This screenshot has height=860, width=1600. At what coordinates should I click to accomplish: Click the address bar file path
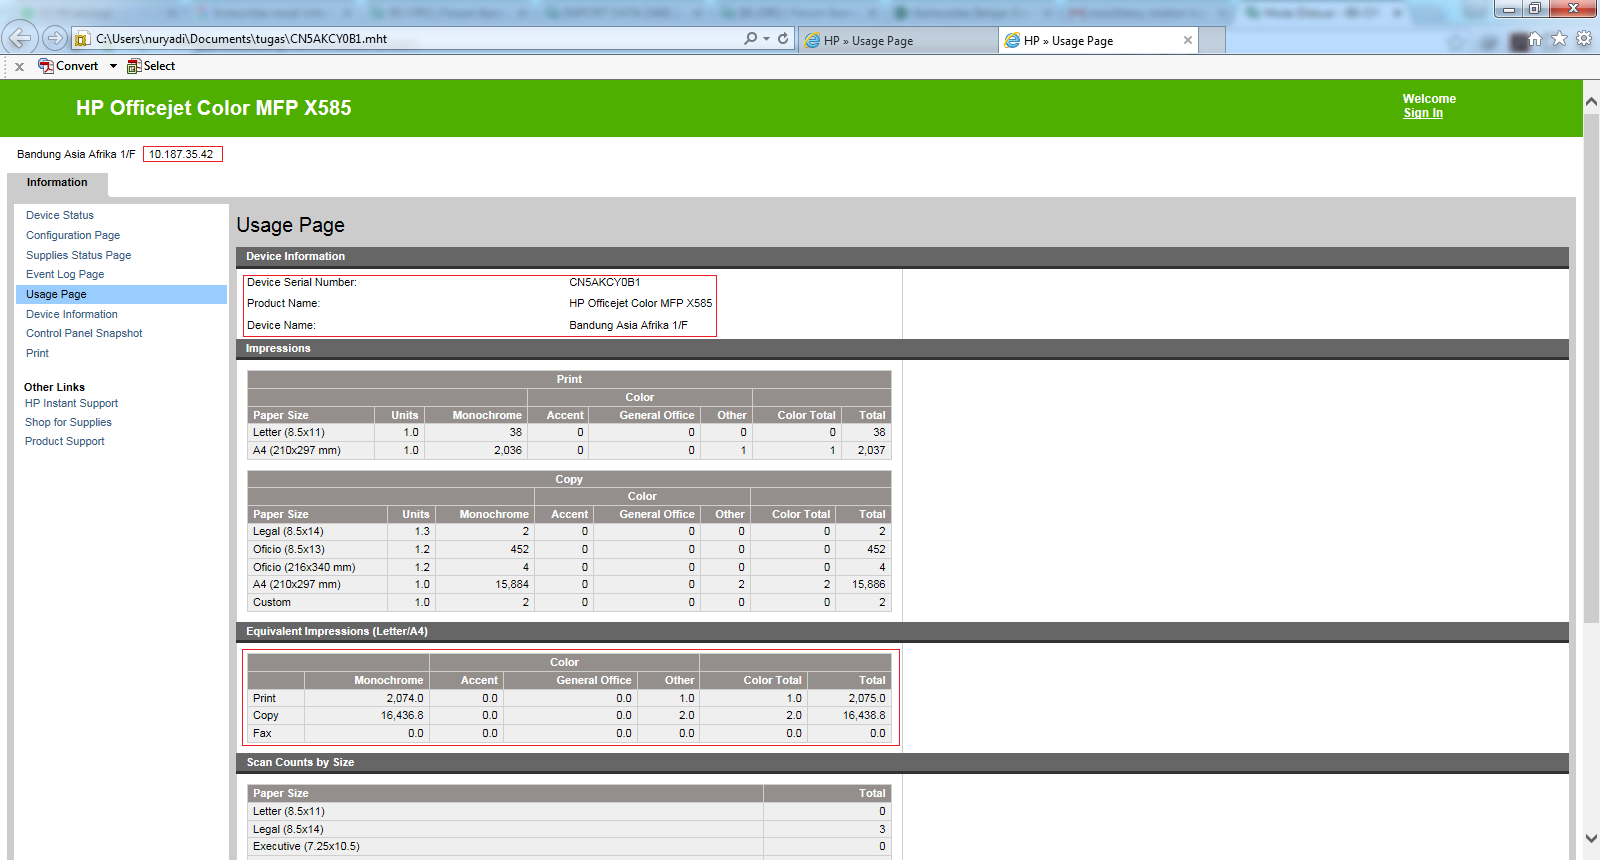point(241,39)
